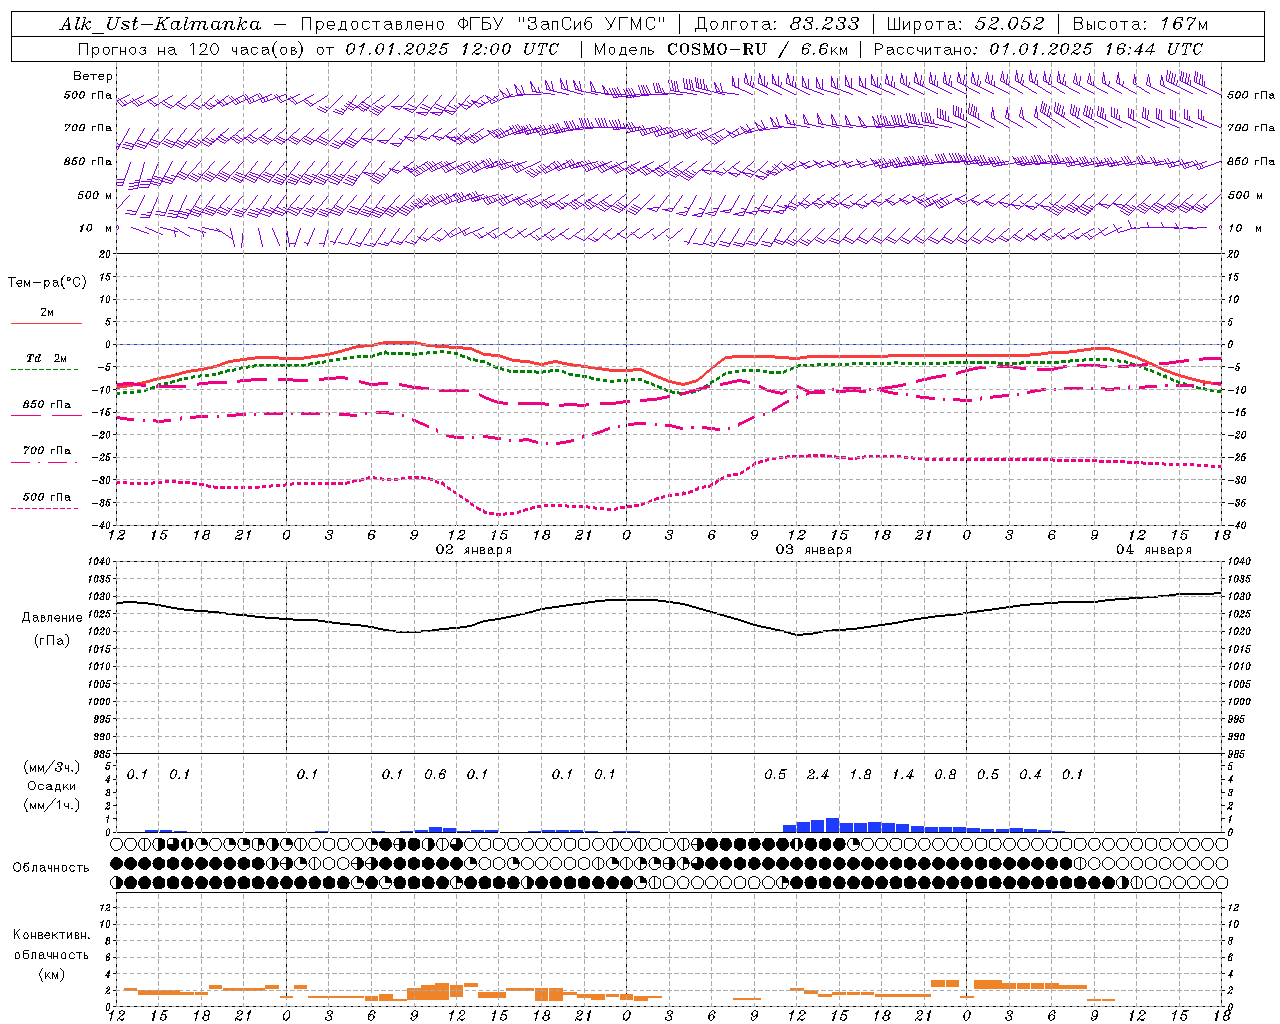
Task: Click the Облачность cloudiness row label
Action: (x=51, y=868)
